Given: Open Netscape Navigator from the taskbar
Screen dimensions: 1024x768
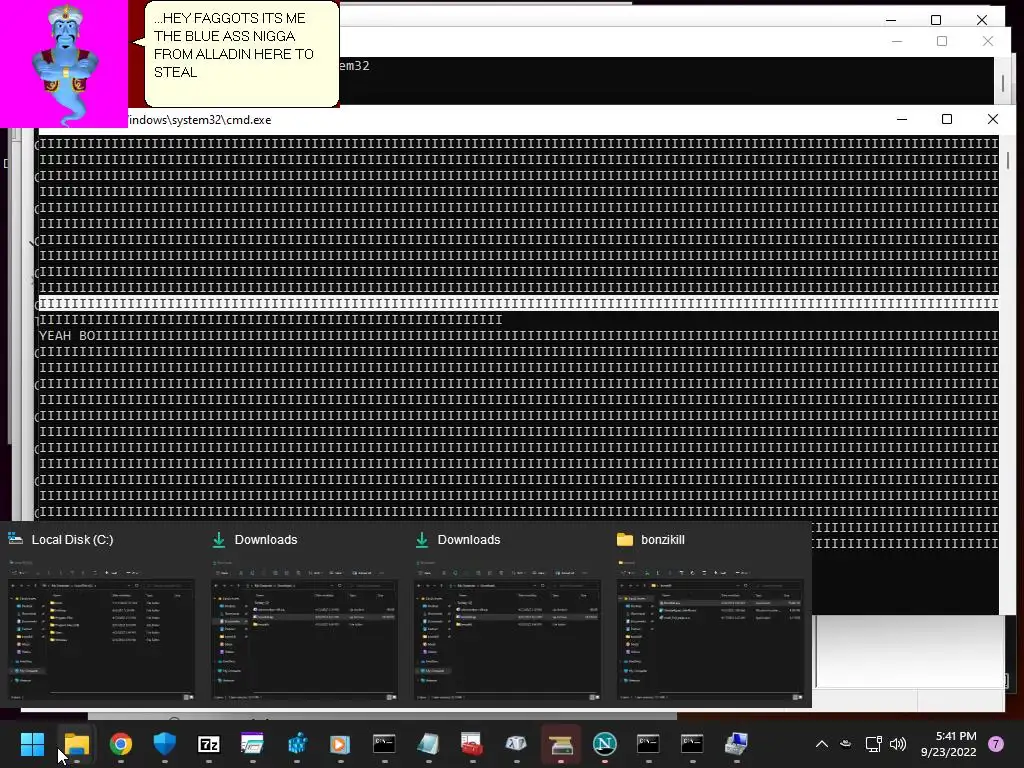Looking at the screenshot, I should point(604,744).
